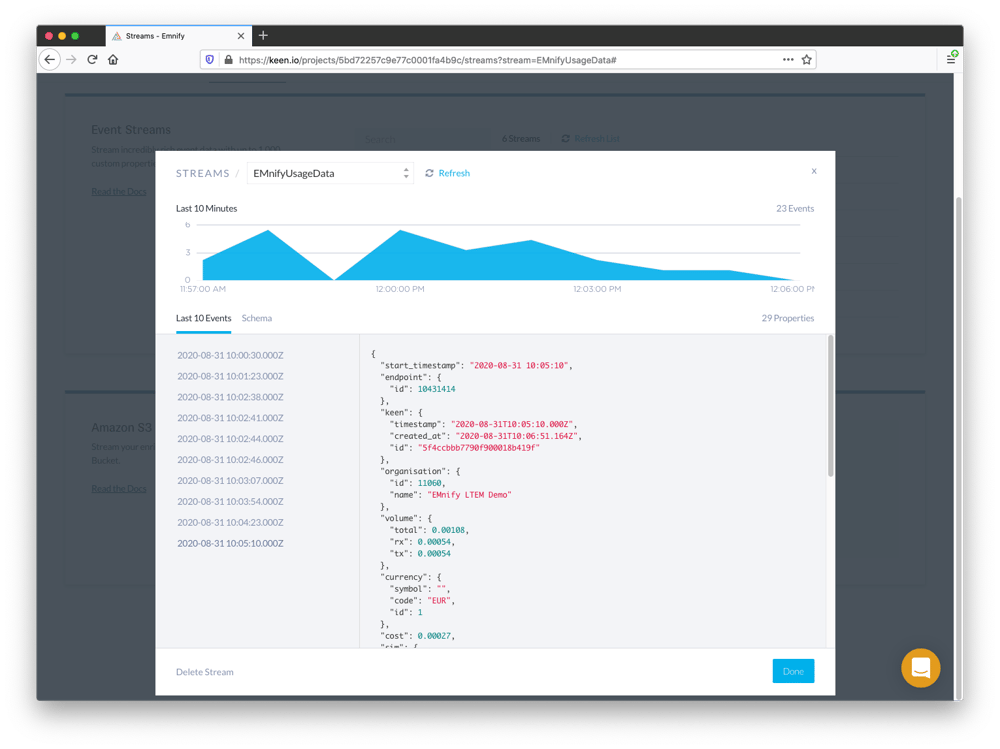1000x749 pixels.
Task: Switch to the Last 10 Events tab
Action: [203, 318]
